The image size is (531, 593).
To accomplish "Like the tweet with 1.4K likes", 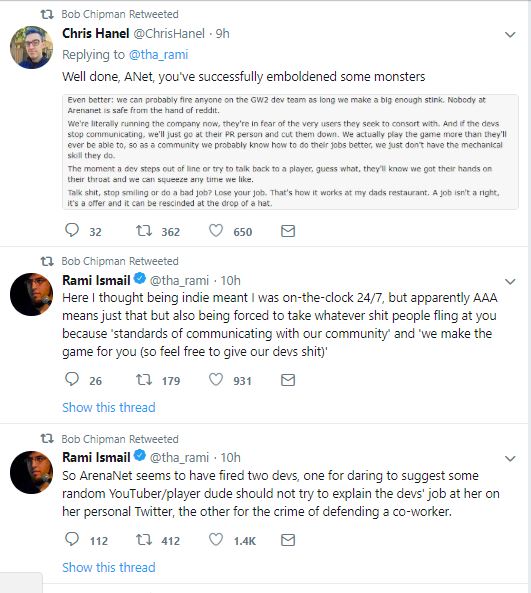I will coord(216,540).
